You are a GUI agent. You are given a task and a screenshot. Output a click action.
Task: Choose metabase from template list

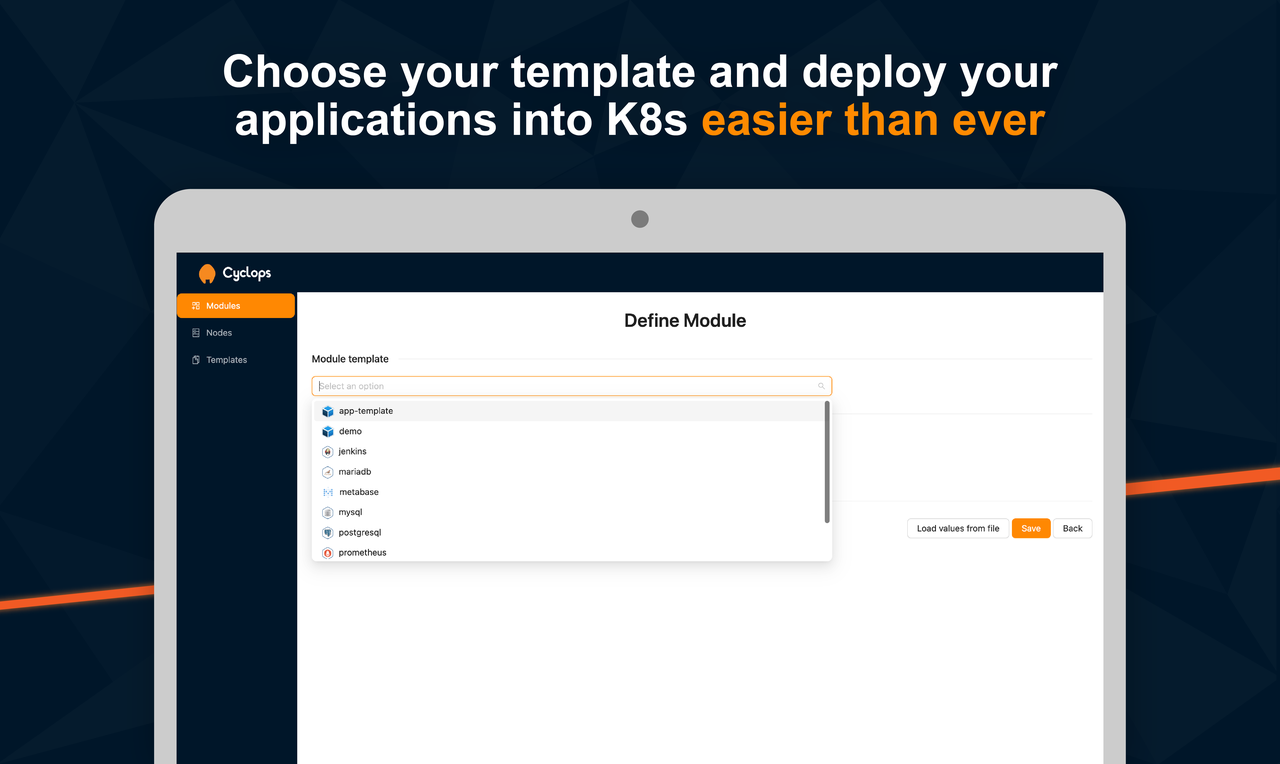click(x=568, y=492)
